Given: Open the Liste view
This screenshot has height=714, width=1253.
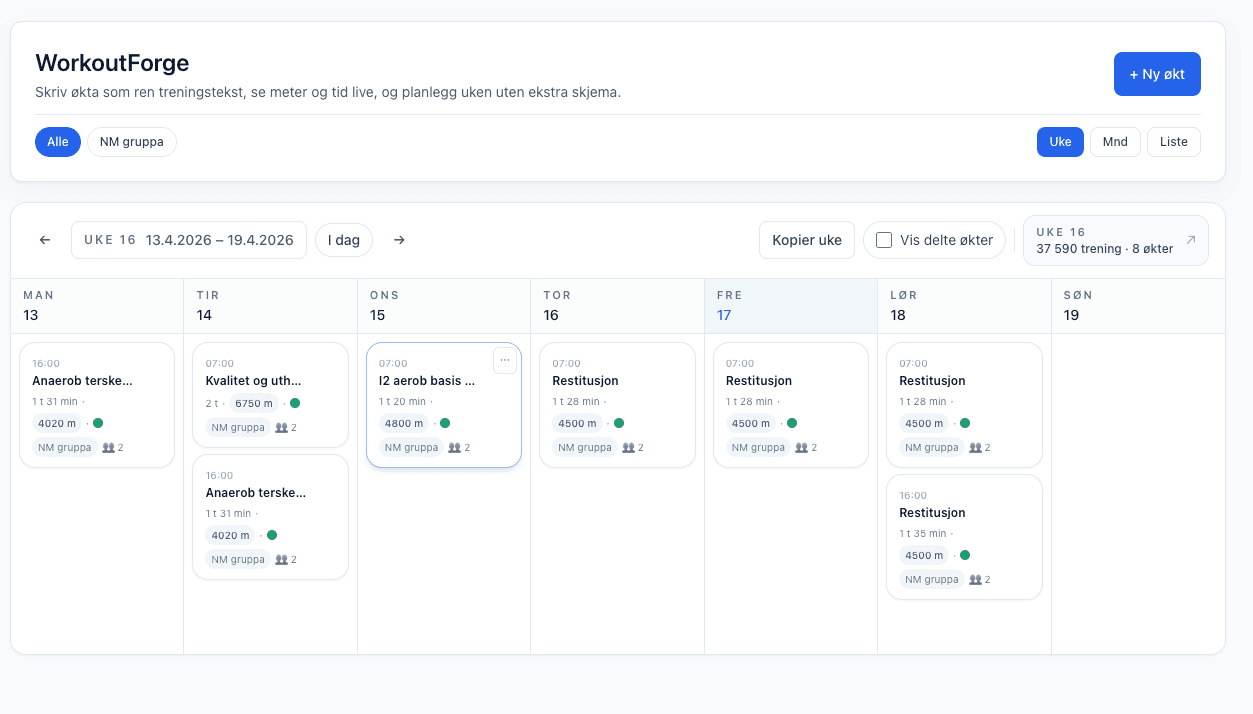Looking at the screenshot, I should point(1173,141).
